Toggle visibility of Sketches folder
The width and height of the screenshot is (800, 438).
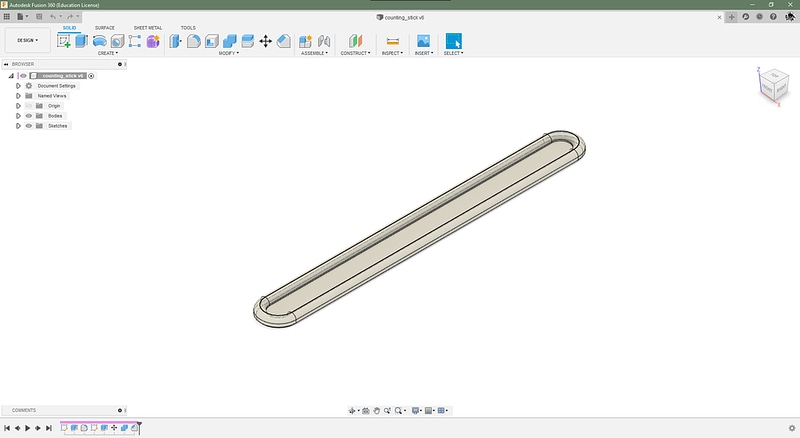click(x=29, y=126)
